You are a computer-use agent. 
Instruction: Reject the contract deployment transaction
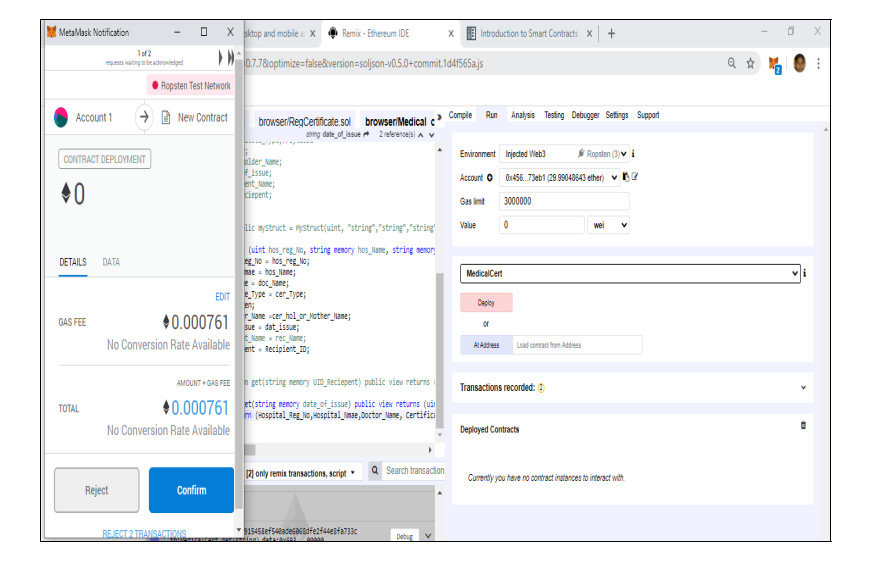click(x=97, y=490)
